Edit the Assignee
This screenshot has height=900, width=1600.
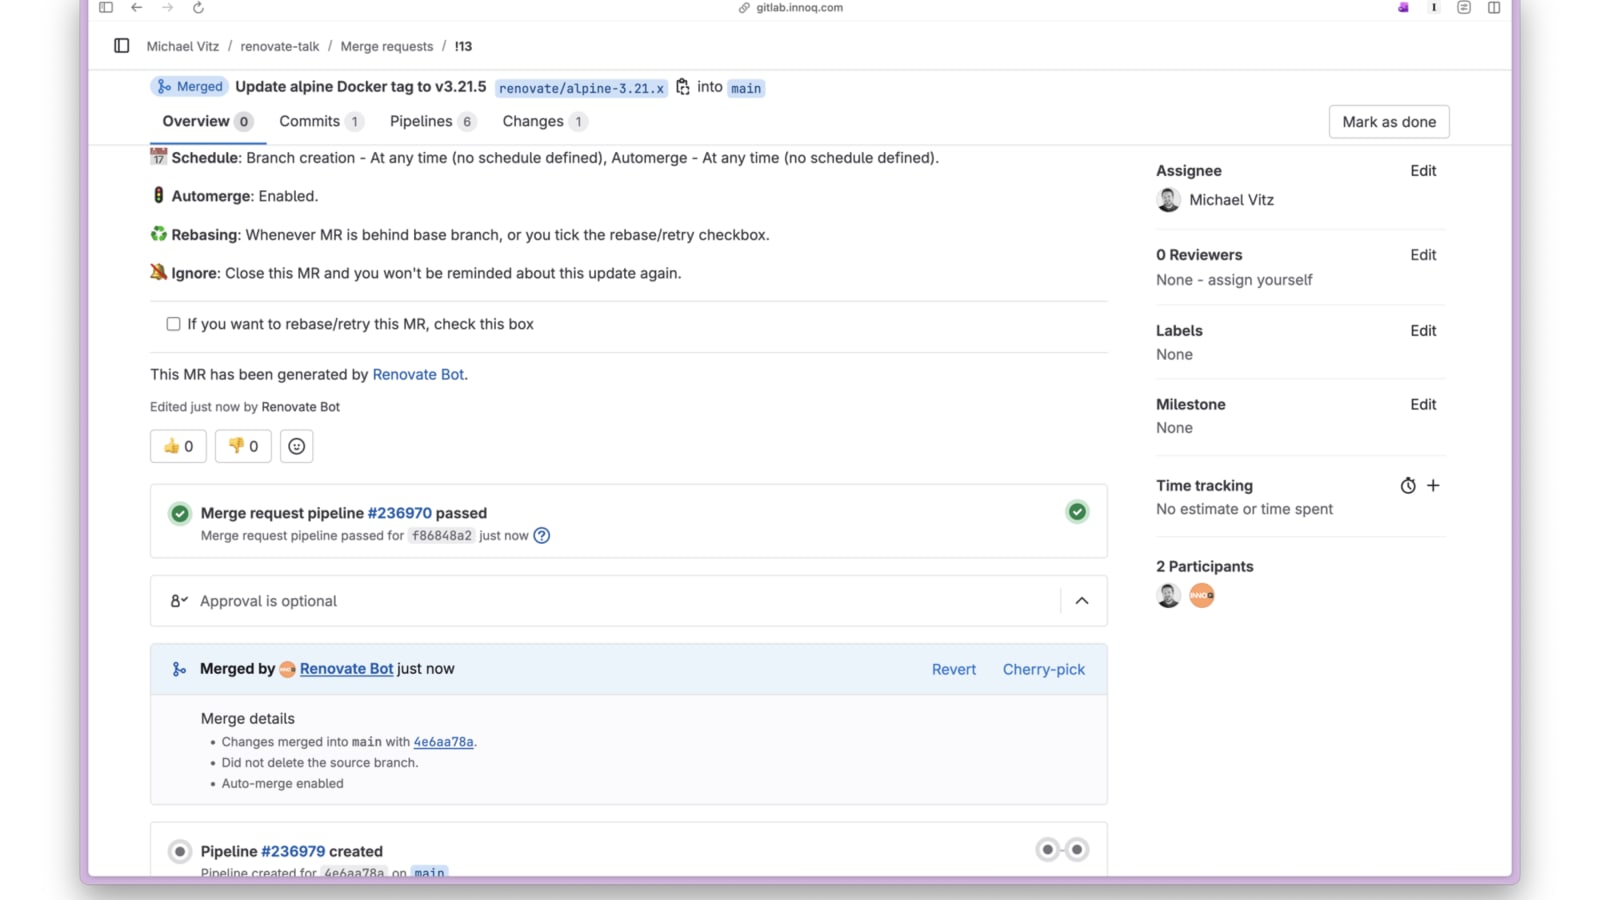(x=1423, y=171)
